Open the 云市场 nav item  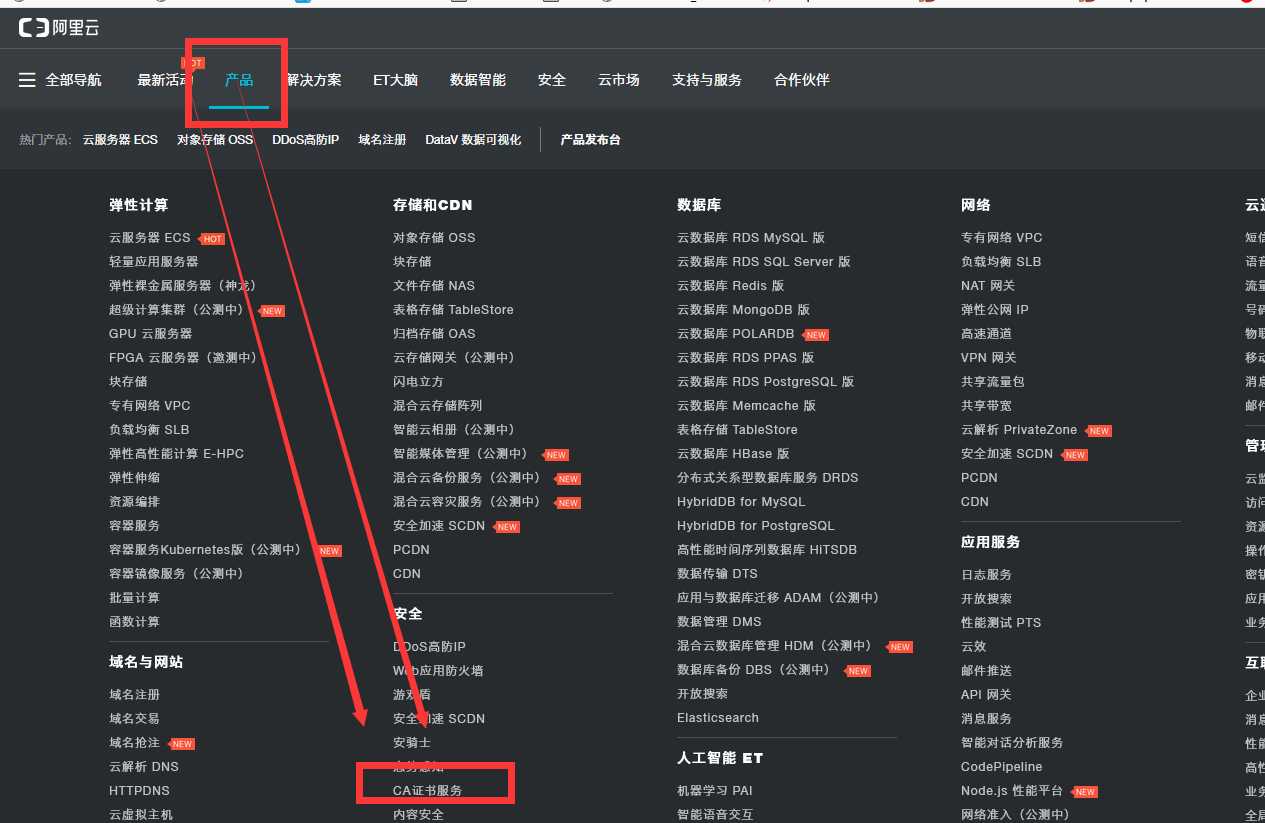pyautogui.click(x=619, y=80)
